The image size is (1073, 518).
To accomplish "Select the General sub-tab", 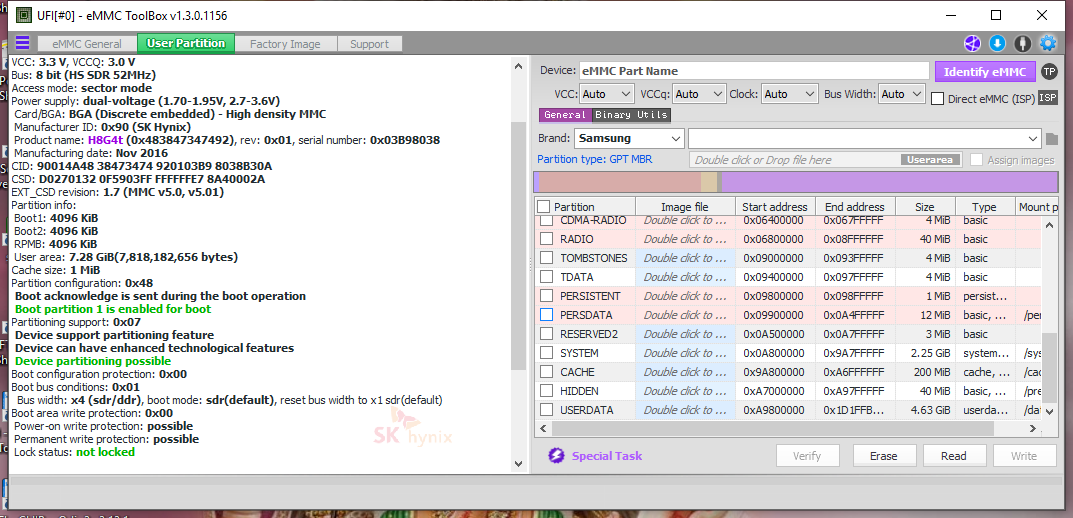I will click(565, 115).
